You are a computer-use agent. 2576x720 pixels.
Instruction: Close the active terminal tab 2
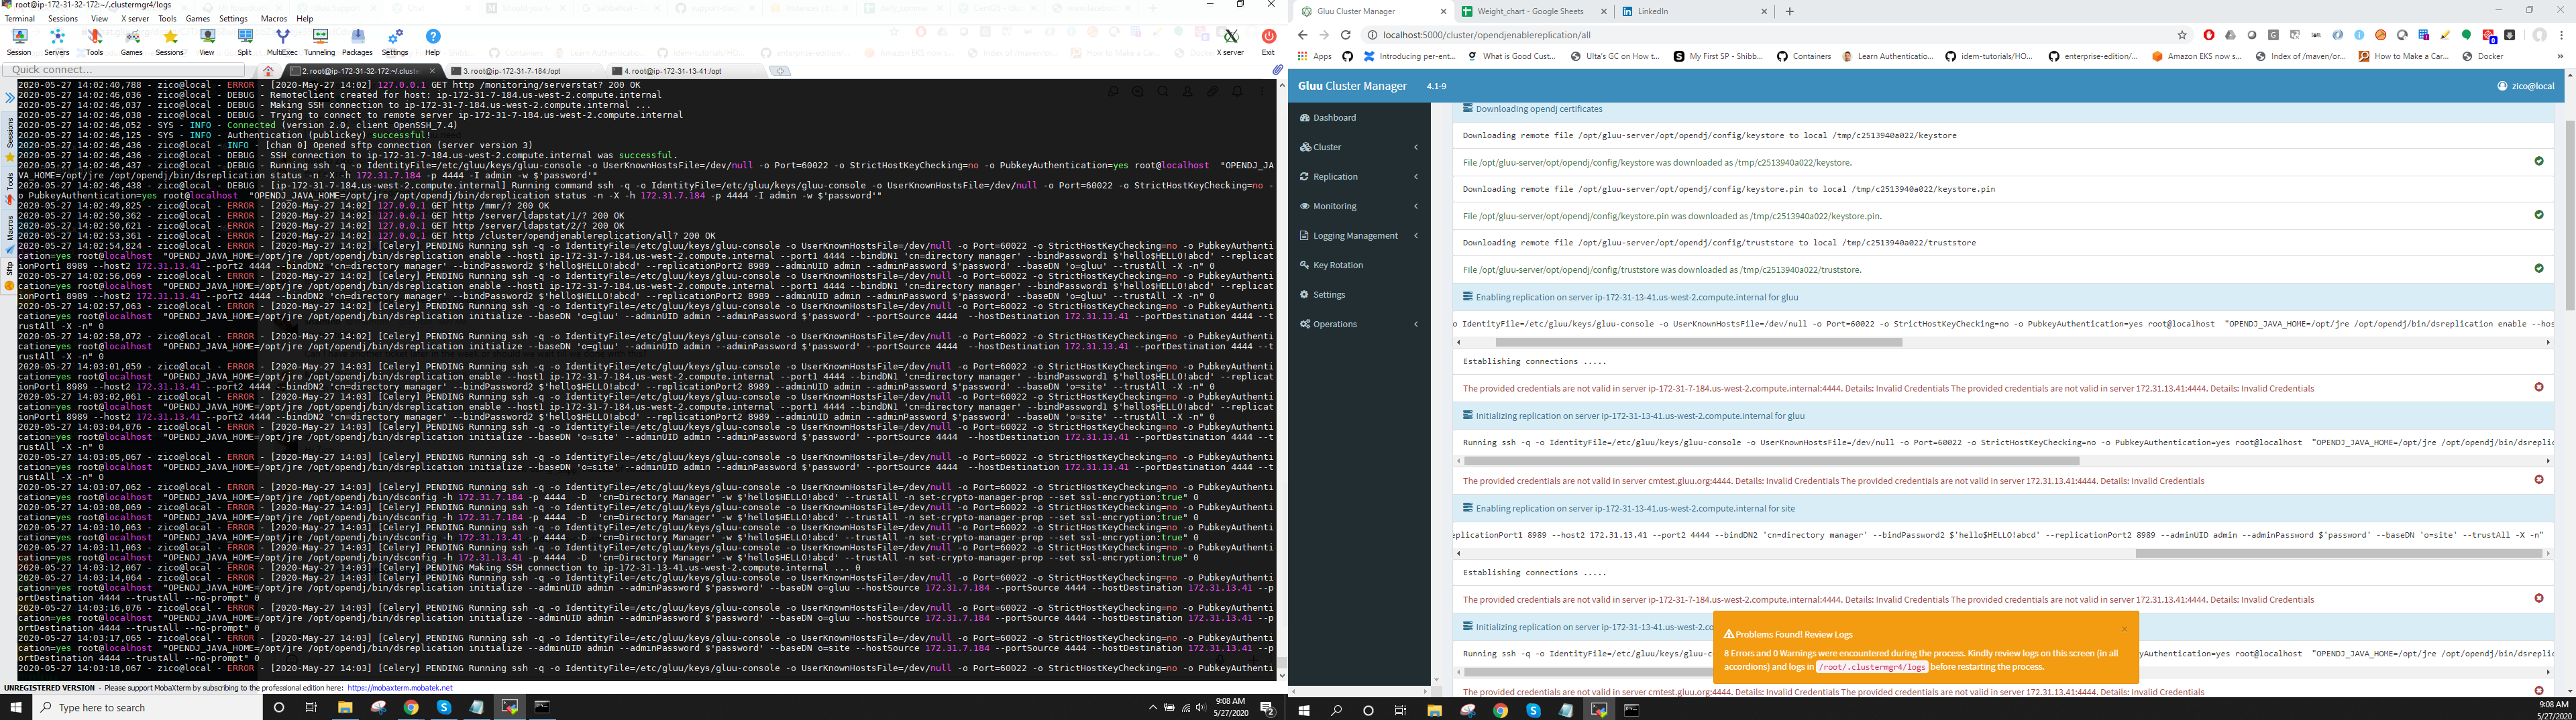pyautogui.click(x=433, y=71)
